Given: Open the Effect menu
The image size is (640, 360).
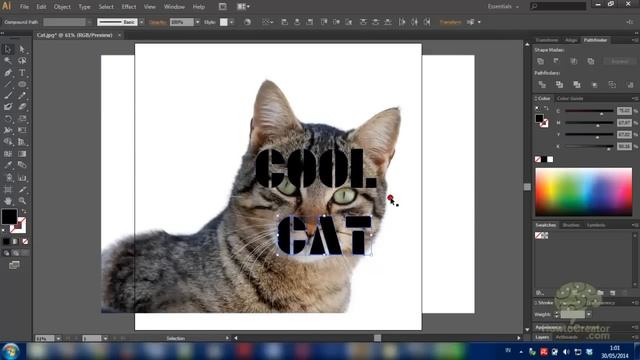Looking at the screenshot, I should (x=129, y=7).
